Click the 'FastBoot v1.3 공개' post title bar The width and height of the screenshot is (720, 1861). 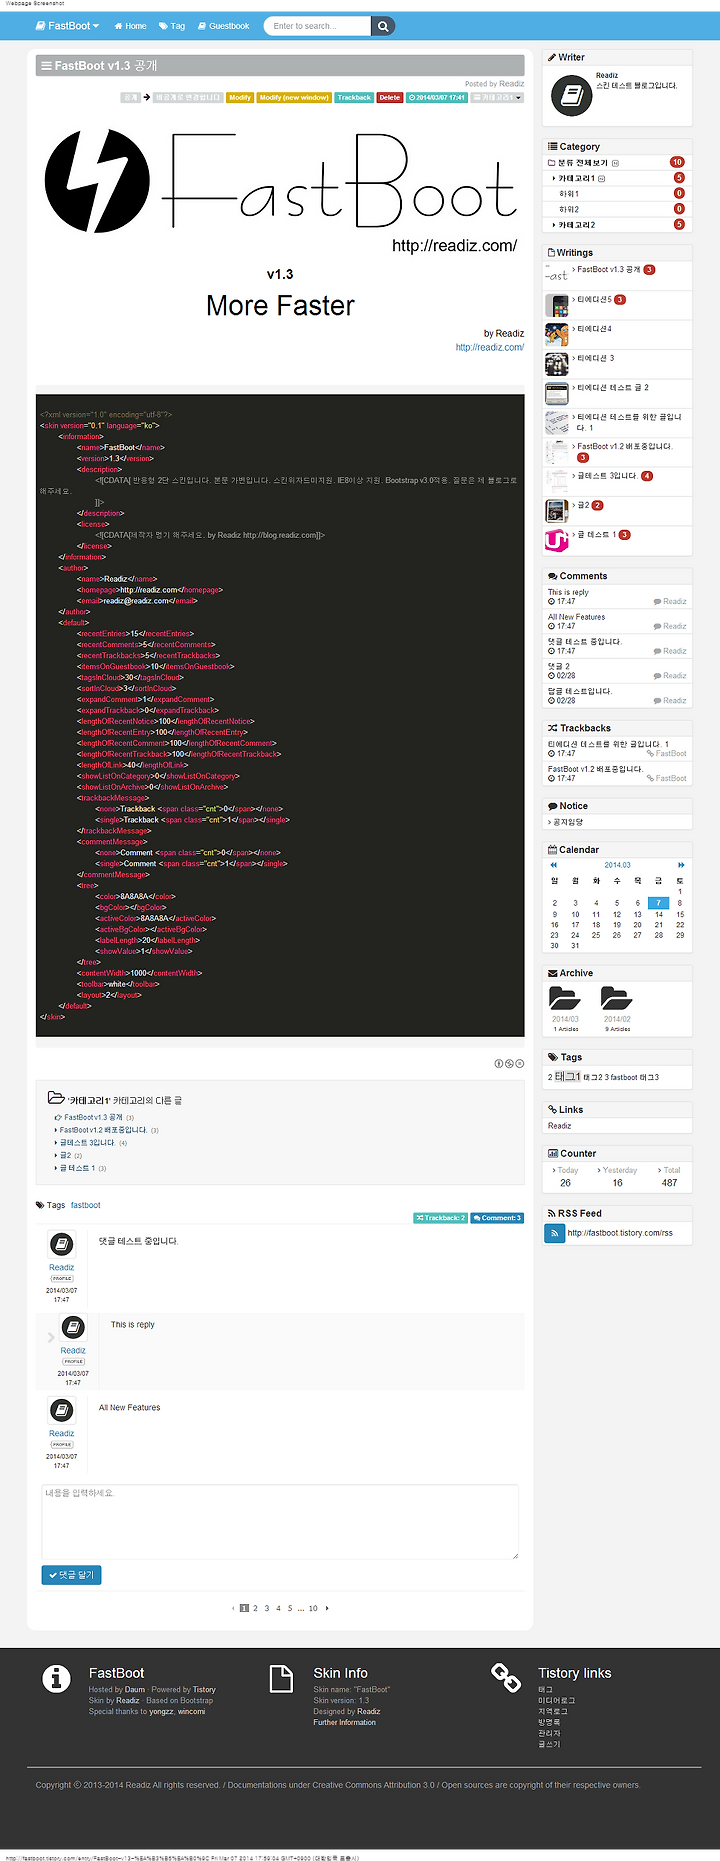pos(280,65)
